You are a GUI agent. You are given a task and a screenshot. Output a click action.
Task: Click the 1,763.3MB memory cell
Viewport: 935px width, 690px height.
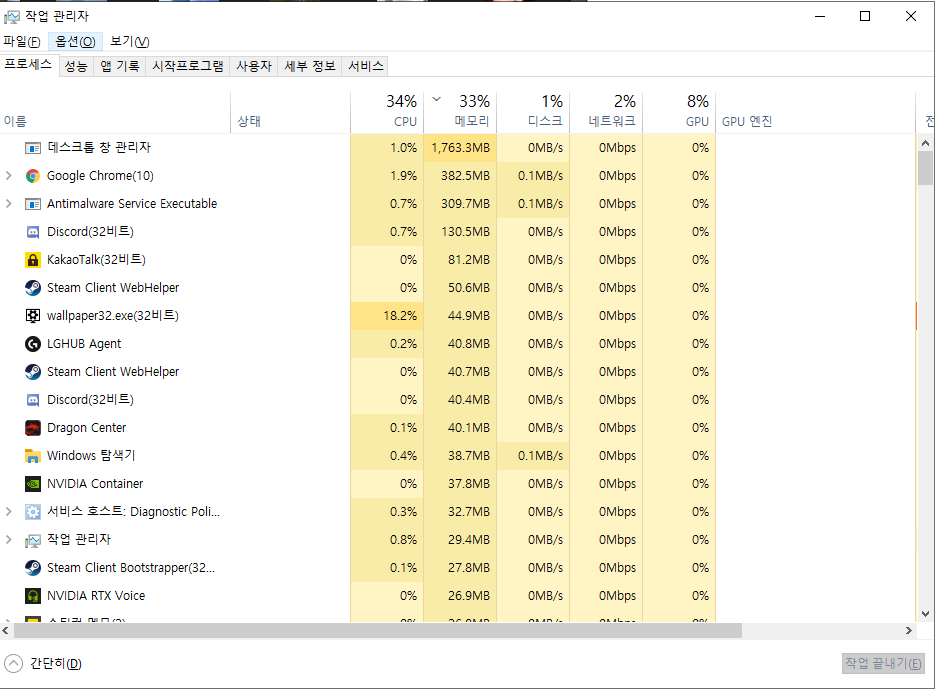coord(460,148)
